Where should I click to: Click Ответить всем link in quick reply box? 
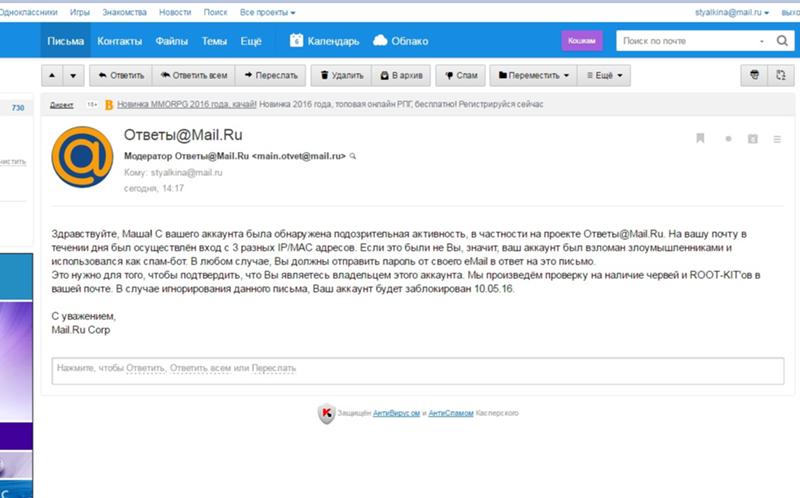[x=200, y=368]
